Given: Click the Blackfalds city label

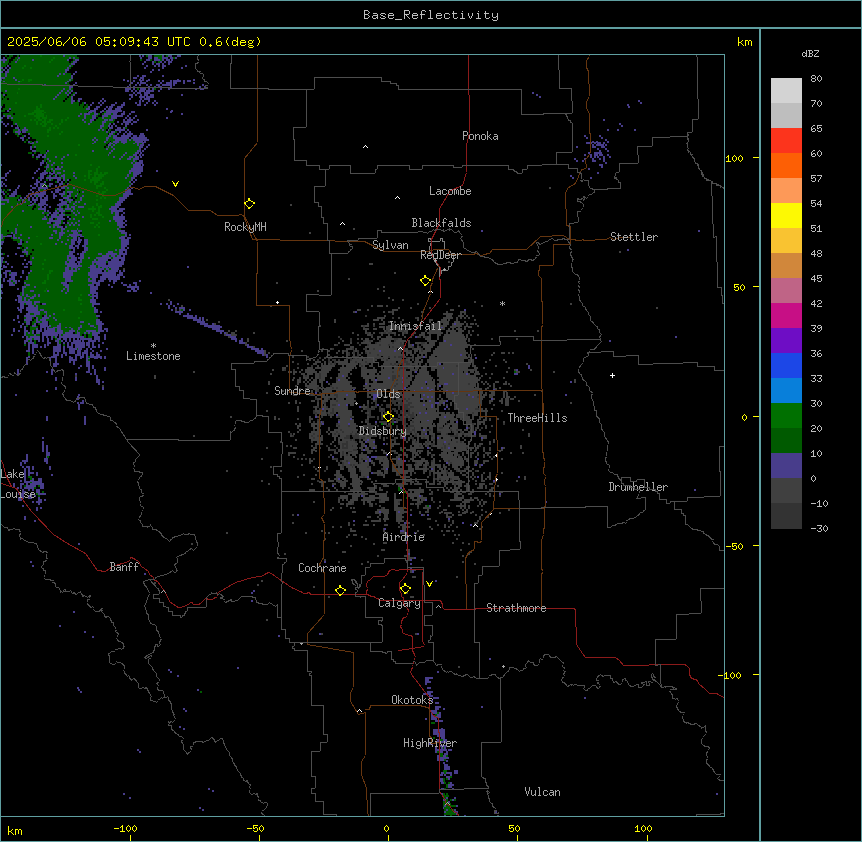Looking at the screenshot, I should (x=441, y=223).
